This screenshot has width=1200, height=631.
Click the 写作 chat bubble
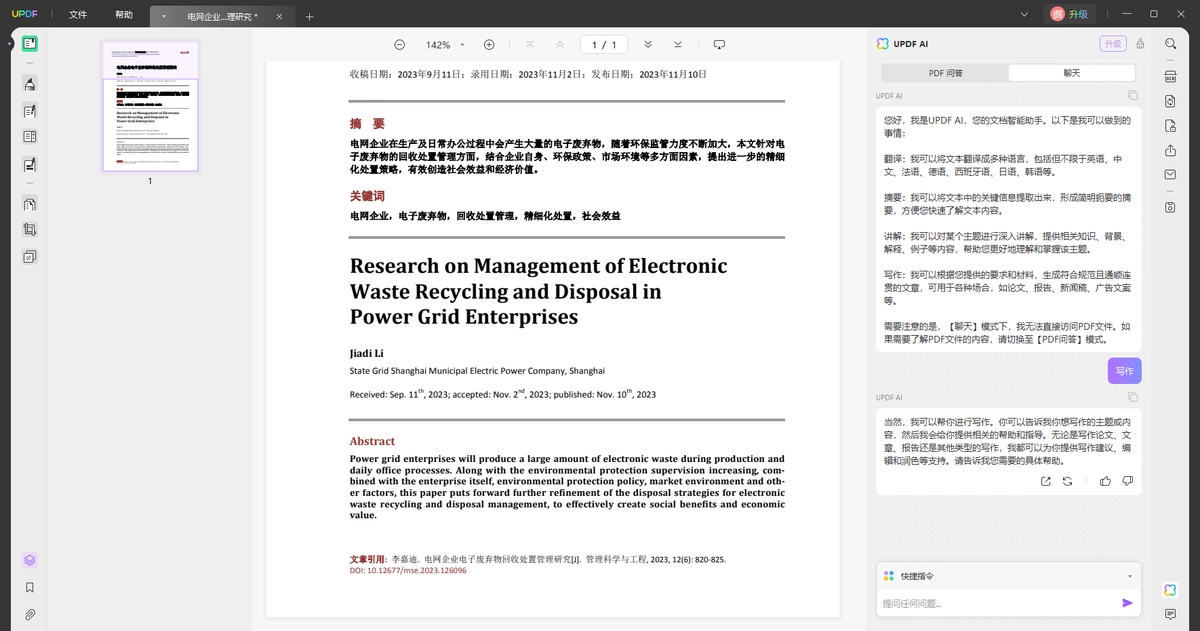[x=1124, y=371]
